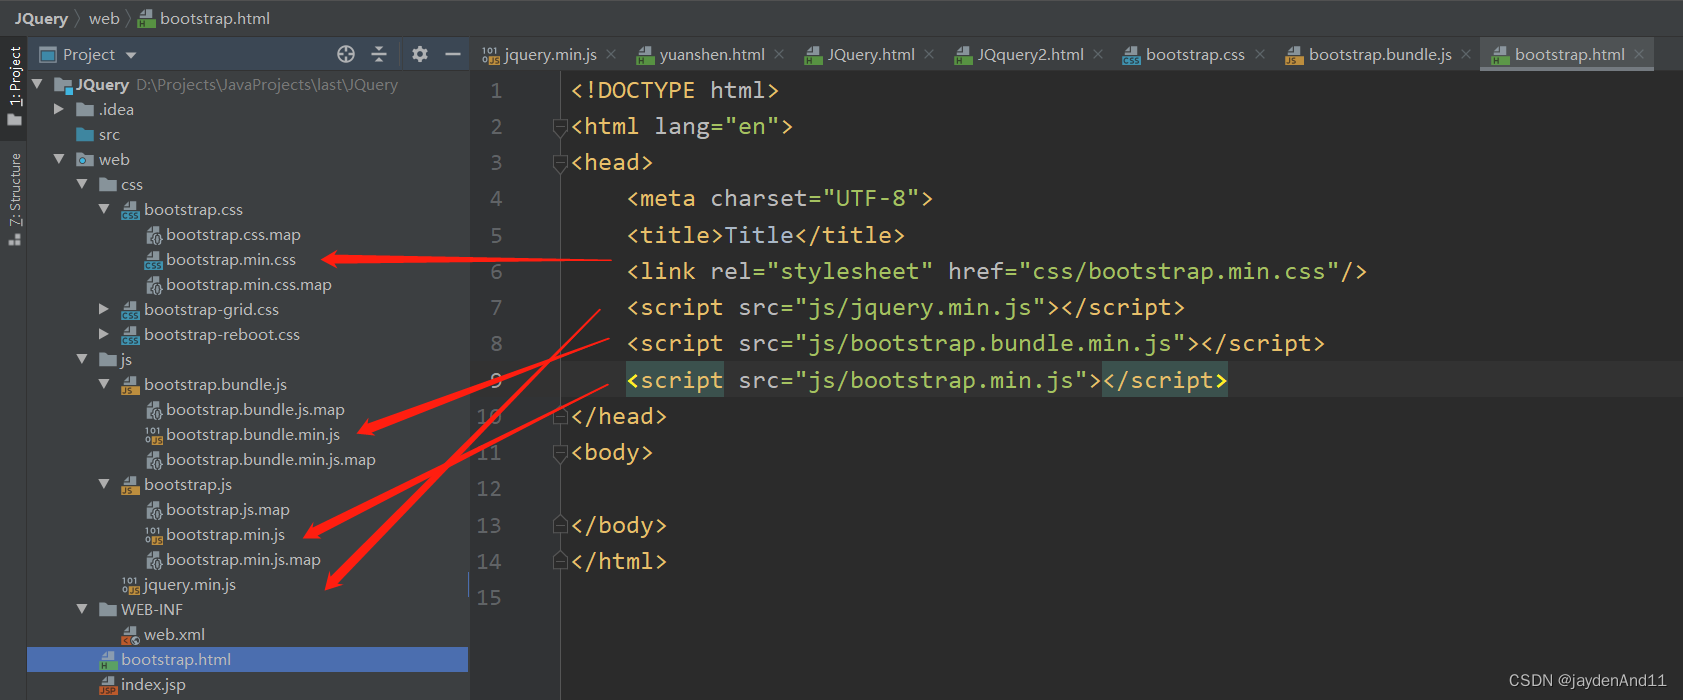The width and height of the screenshot is (1683, 700).
Task: Click bootstrap.html breadcrumb in navigation bar
Action: pos(204,18)
